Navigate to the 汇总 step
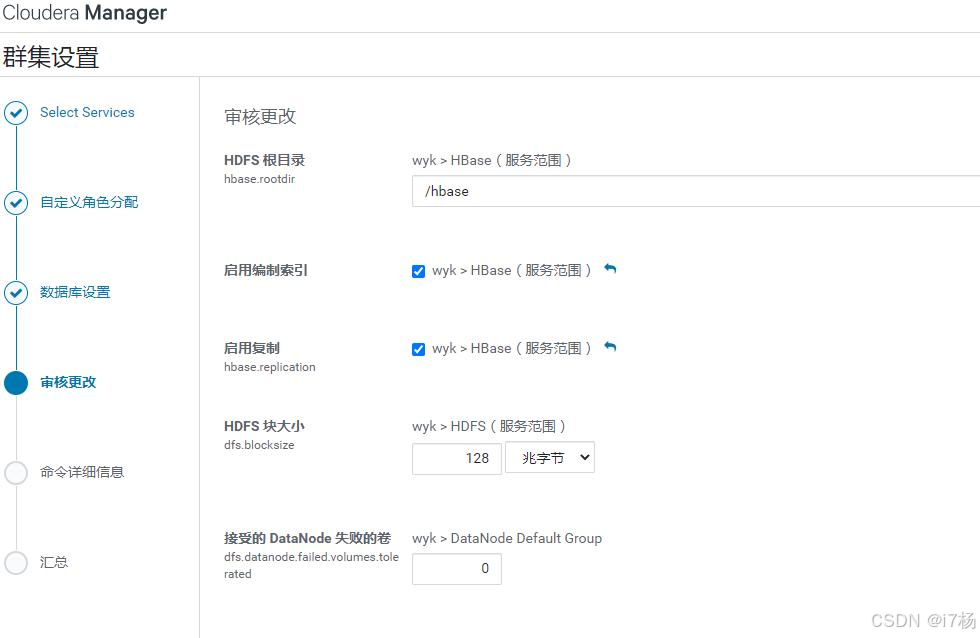 click(54, 562)
